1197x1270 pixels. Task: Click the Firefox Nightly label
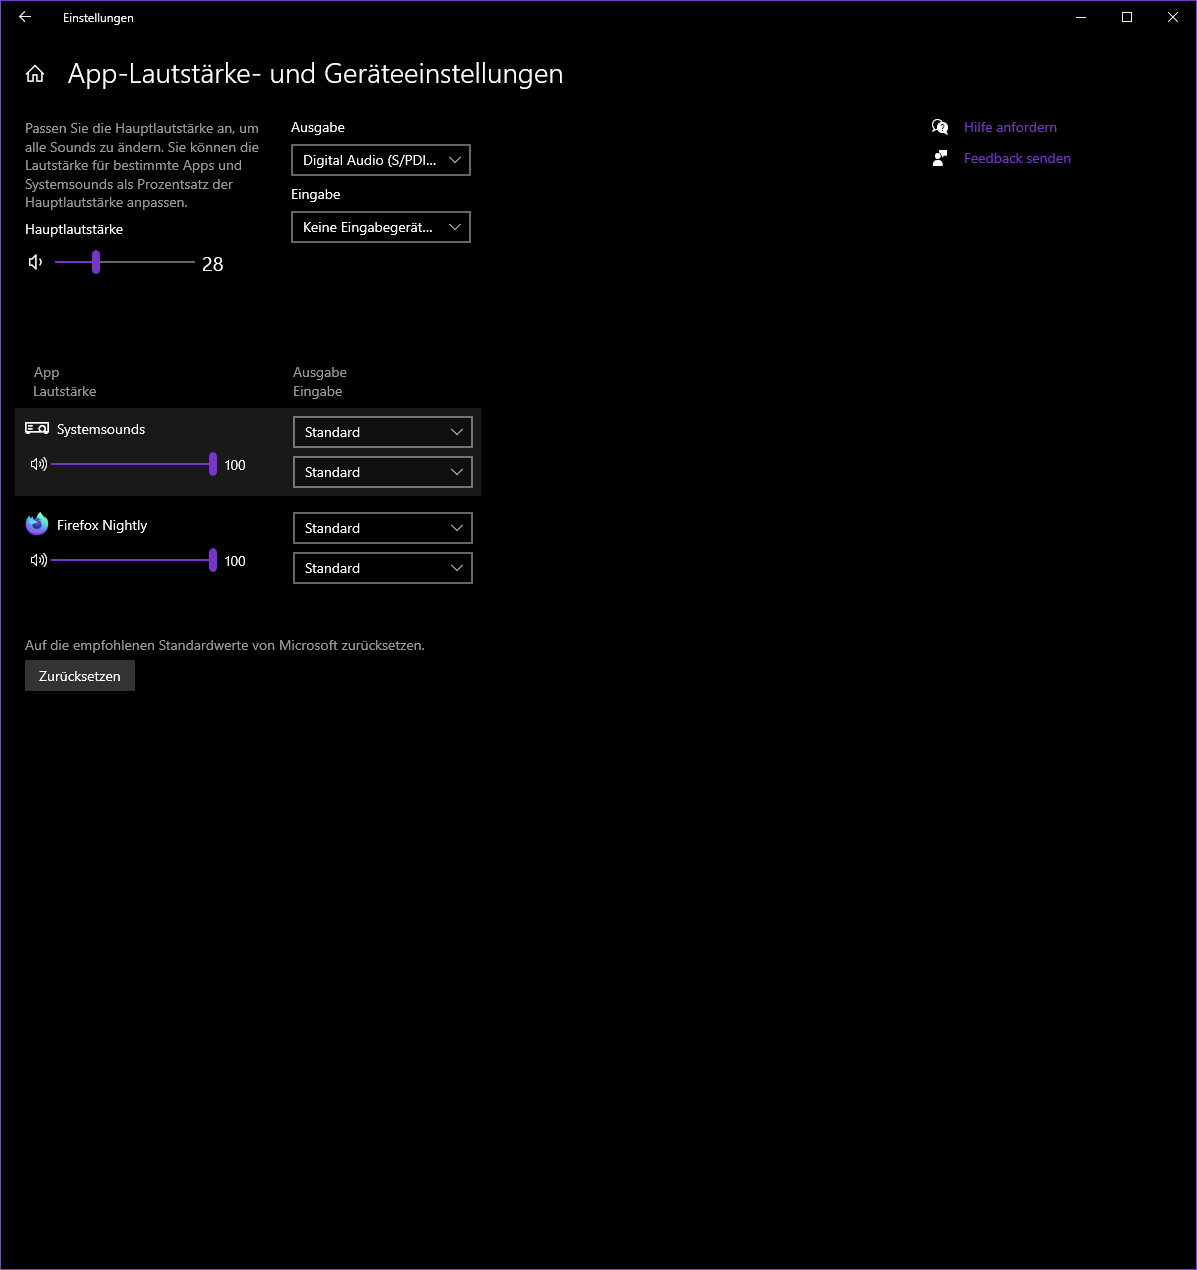(102, 525)
